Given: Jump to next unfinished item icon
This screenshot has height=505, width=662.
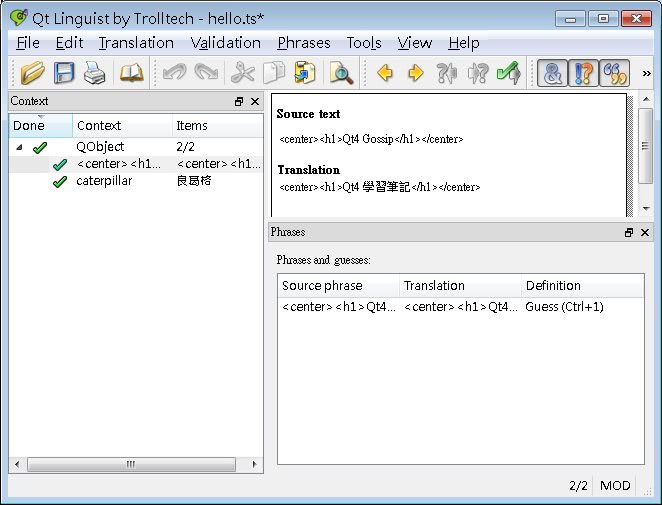Looking at the screenshot, I should 478,73.
